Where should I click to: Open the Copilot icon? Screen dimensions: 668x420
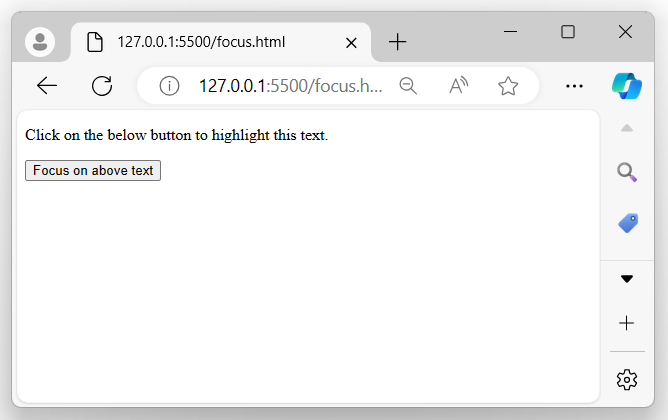point(627,86)
